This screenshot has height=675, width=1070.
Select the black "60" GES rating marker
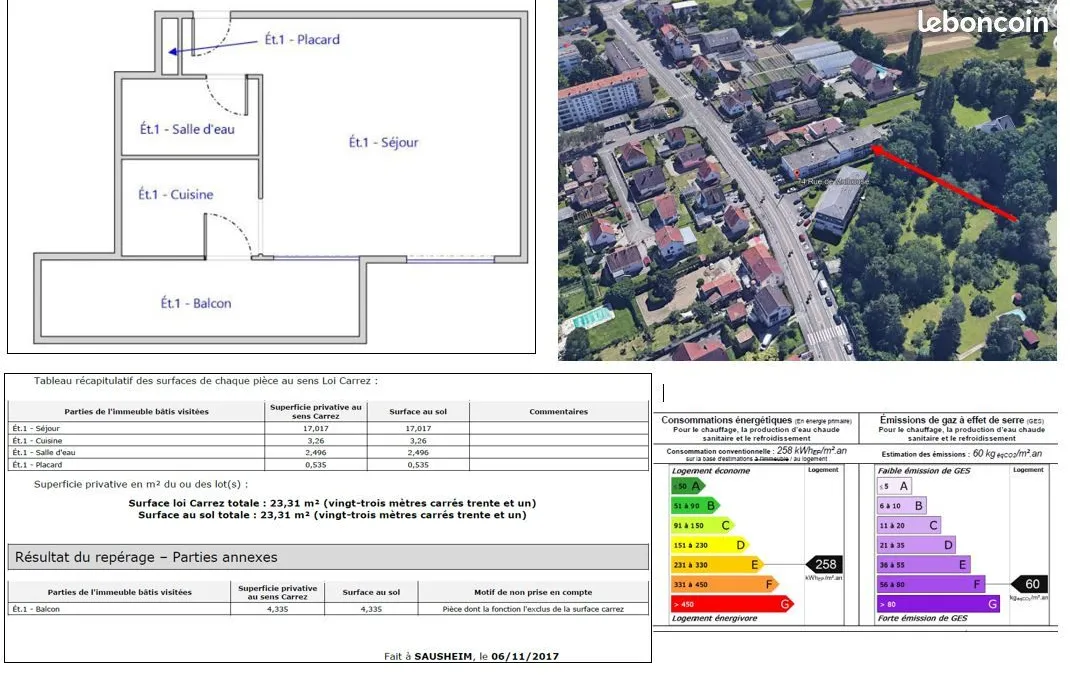pyautogui.click(x=1029, y=584)
